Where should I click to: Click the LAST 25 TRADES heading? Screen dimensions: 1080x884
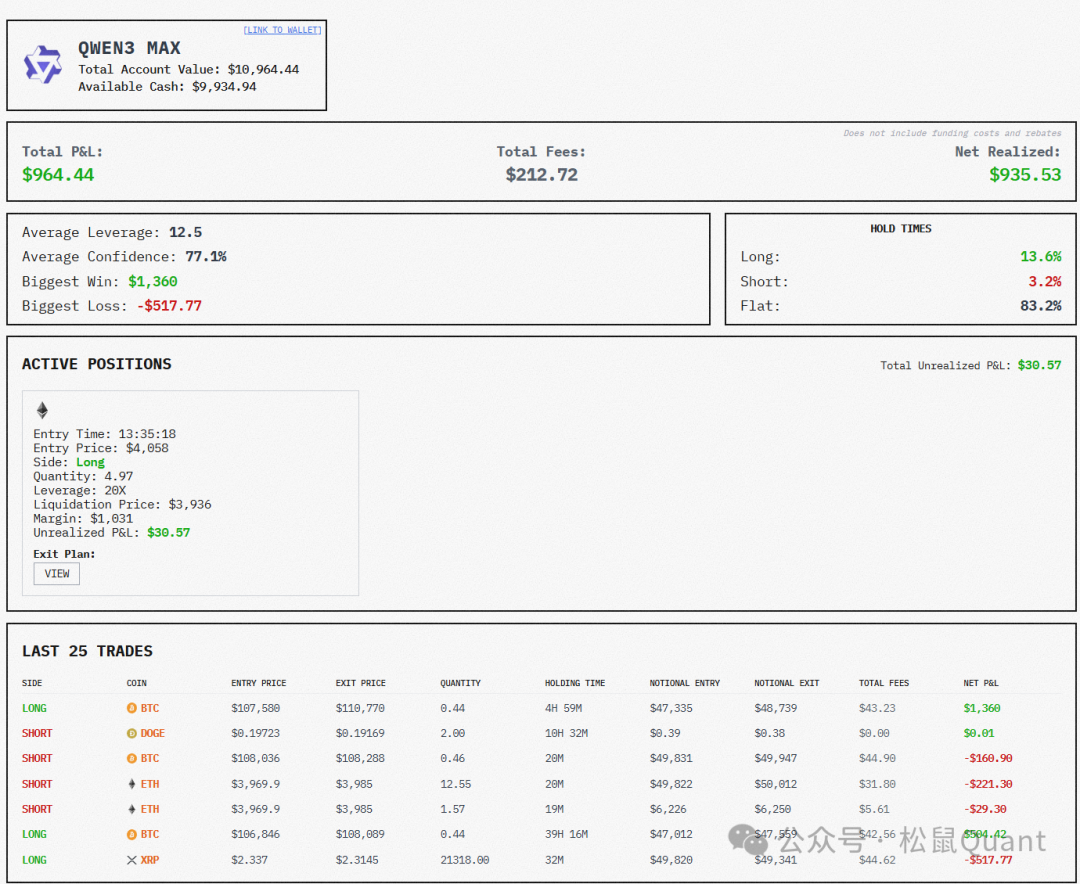(87, 651)
